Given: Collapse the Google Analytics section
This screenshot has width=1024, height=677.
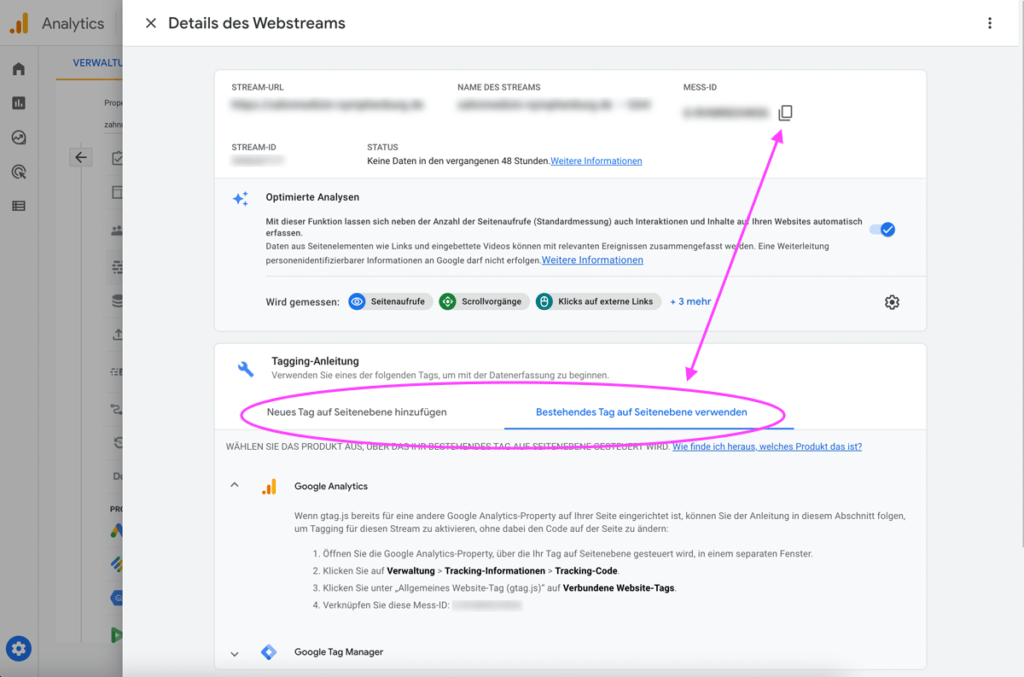Looking at the screenshot, I should [x=235, y=486].
